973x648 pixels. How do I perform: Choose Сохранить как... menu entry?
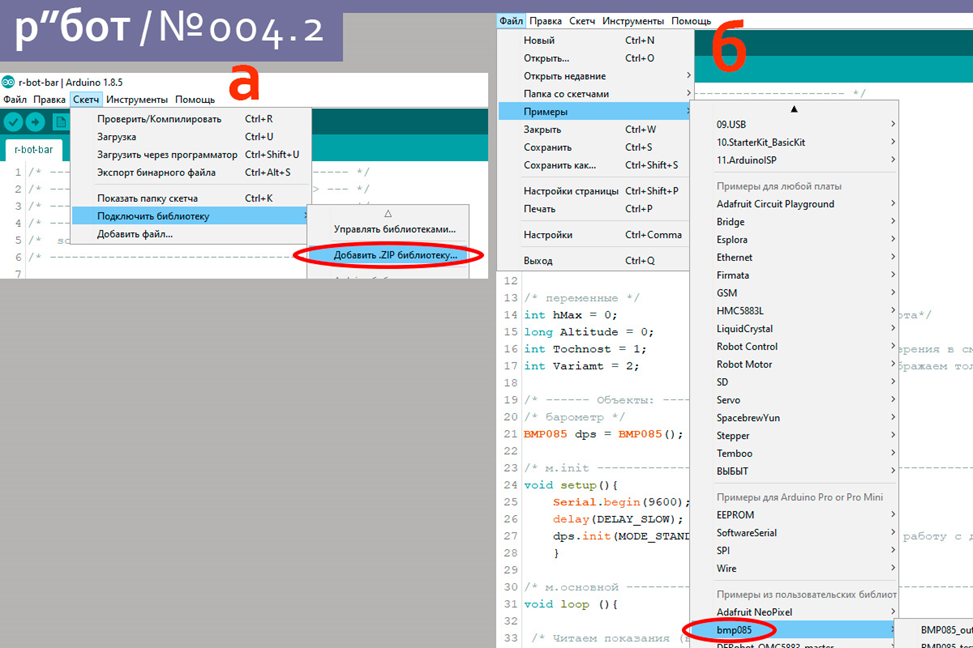[x=596, y=165]
